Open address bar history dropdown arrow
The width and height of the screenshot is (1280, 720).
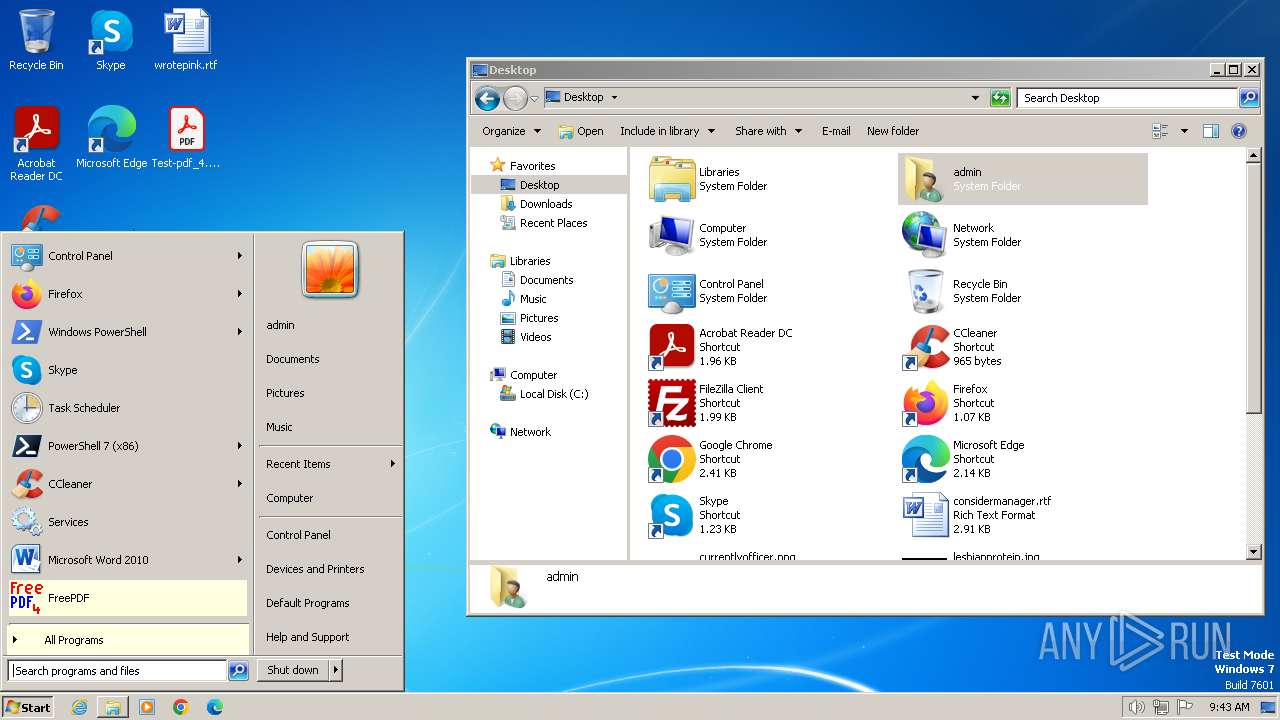975,98
